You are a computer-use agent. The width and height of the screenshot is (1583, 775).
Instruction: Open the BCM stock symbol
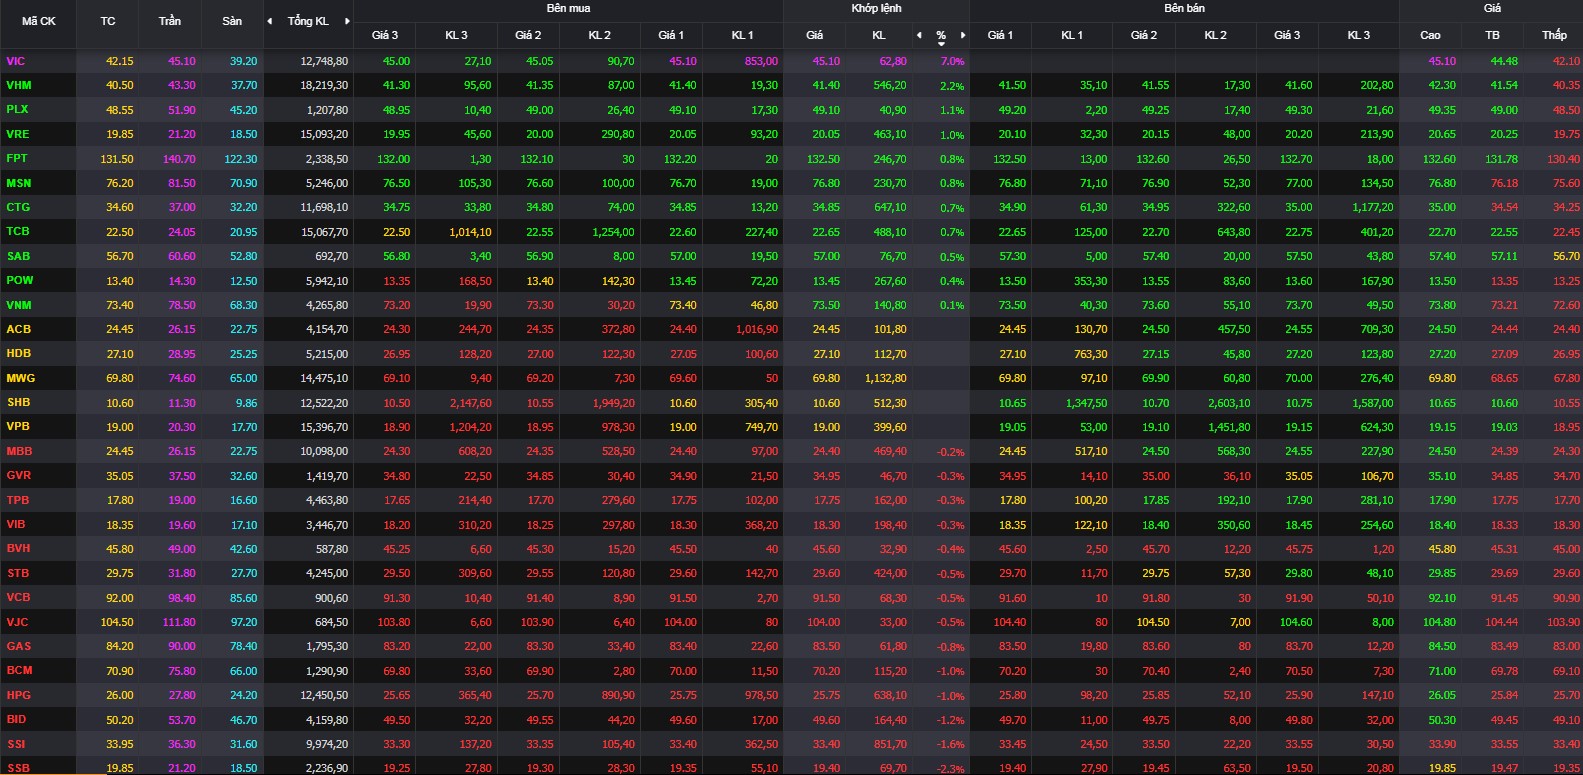point(18,670)
